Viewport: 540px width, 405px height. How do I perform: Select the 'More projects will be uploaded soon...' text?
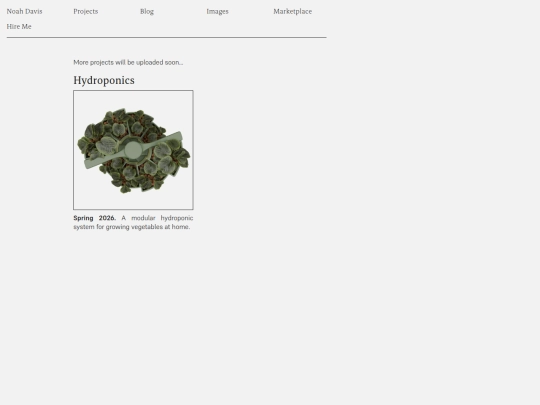[x=128, y=62]
